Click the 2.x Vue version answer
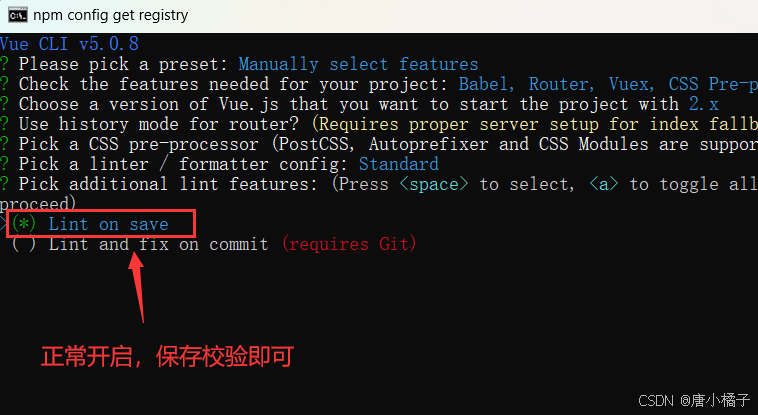 click(x=703, y=104)
